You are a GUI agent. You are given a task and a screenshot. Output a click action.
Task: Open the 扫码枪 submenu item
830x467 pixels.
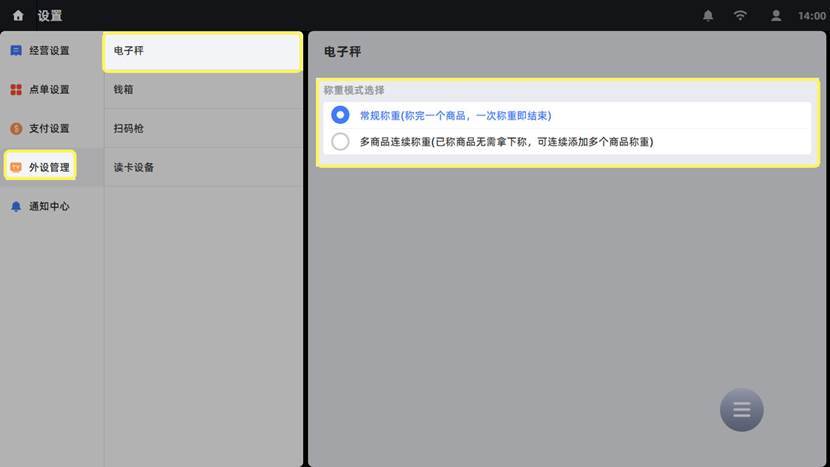pyautogui.click(x=203, y=128)
